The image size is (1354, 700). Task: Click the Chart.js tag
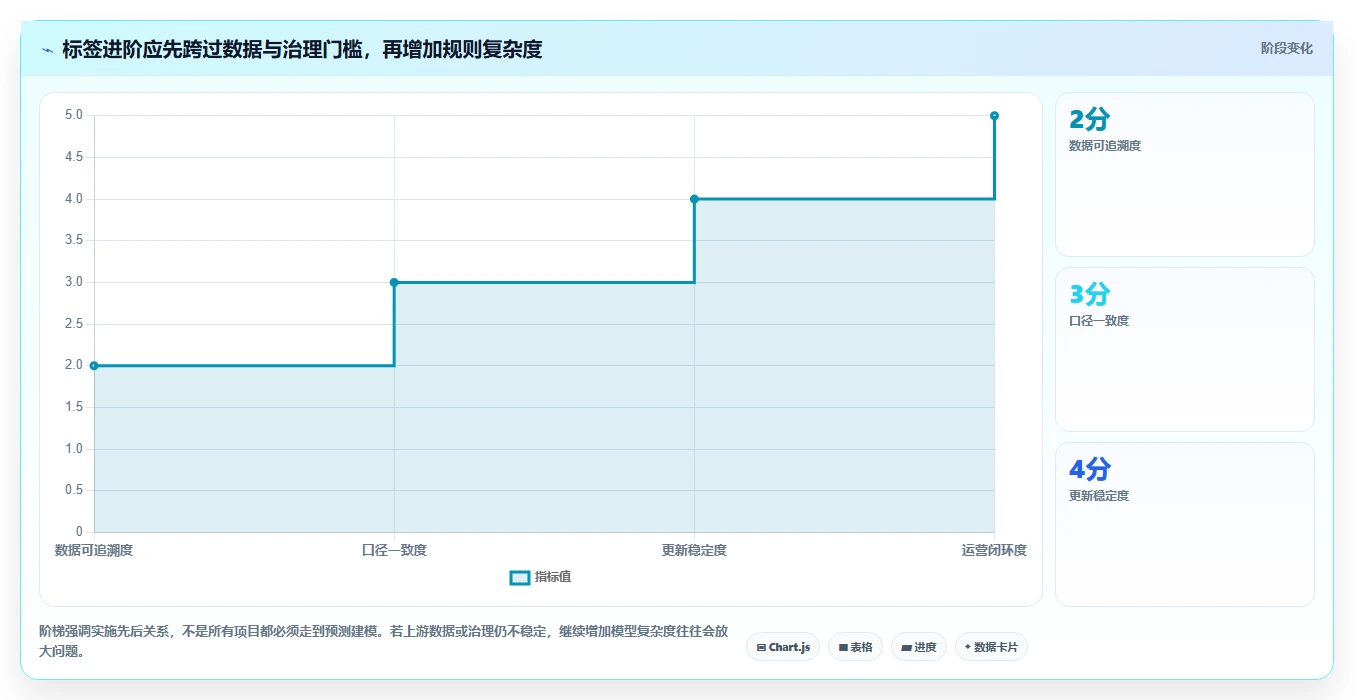pos(783,647)
